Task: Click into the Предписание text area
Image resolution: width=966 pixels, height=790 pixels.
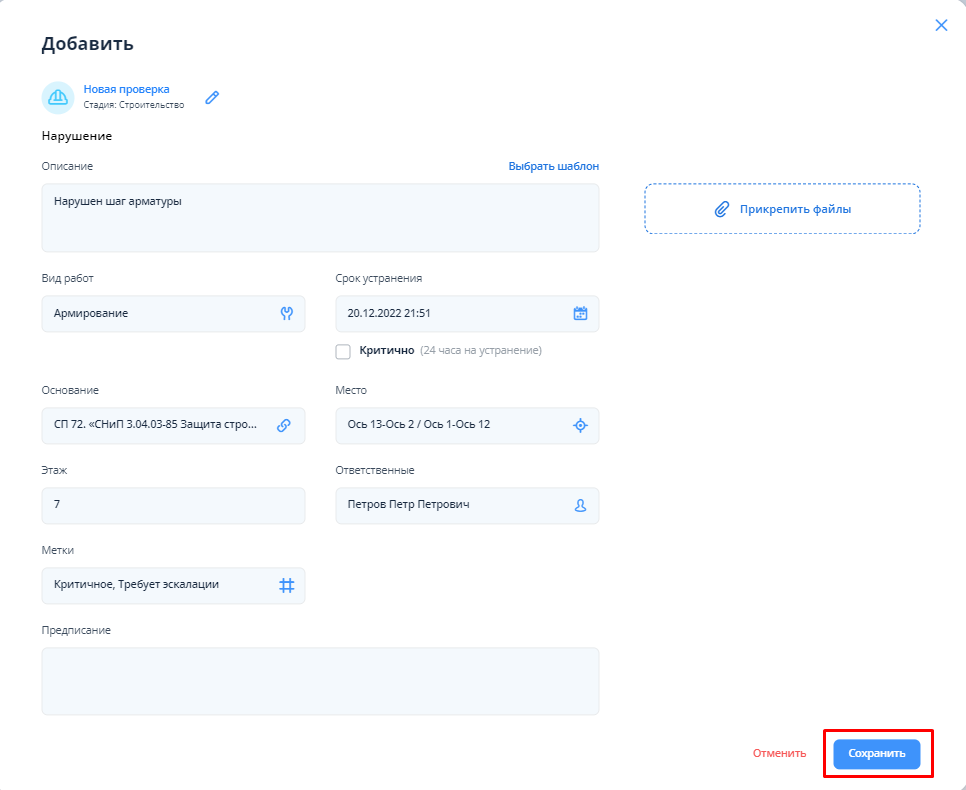Action: [x=320, y=681]
